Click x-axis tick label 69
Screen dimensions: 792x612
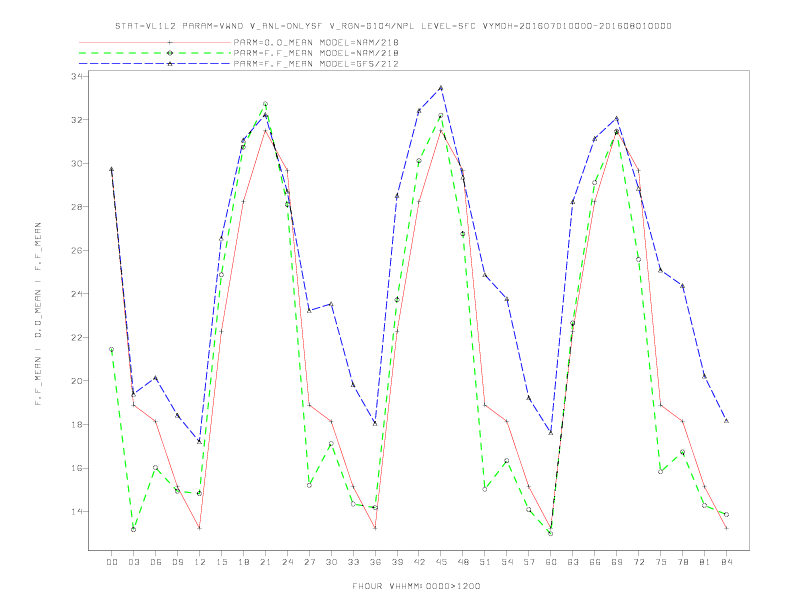point(617,562)
